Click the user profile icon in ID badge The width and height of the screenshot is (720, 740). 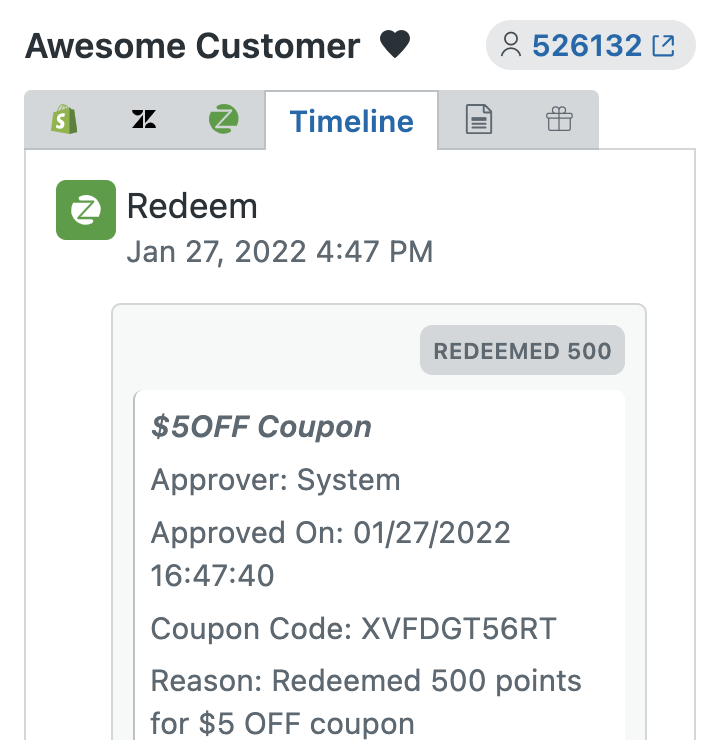pyautogui.click(x=511, y=45)
